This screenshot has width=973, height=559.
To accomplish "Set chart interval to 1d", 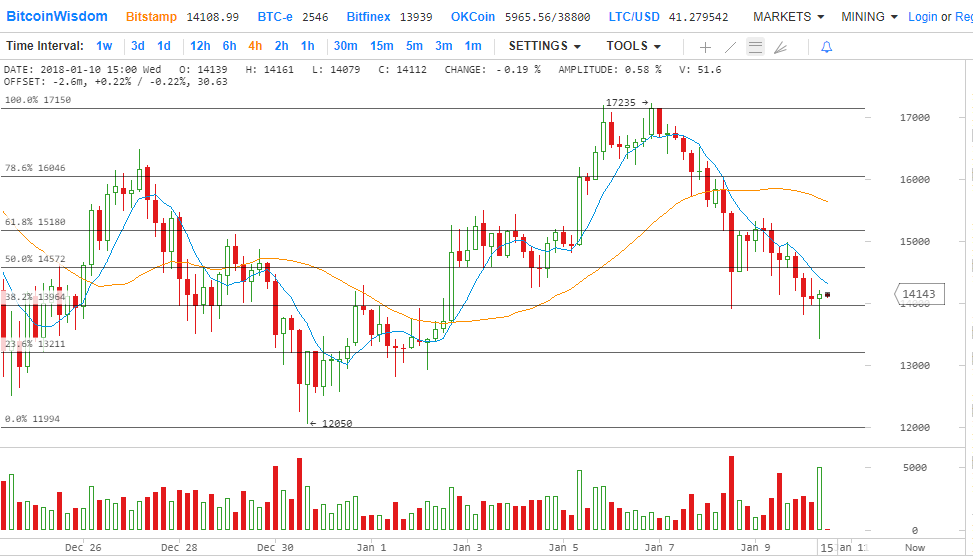I will [164, 46].
